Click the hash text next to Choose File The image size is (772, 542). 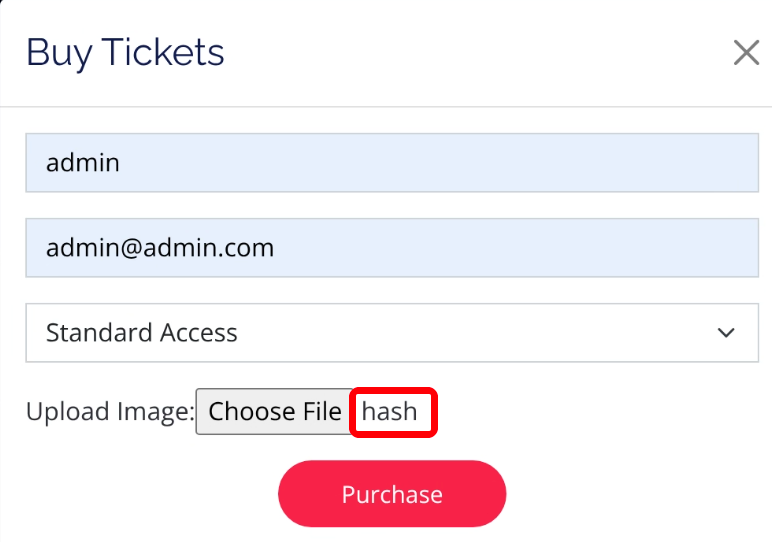click(390, 412)
